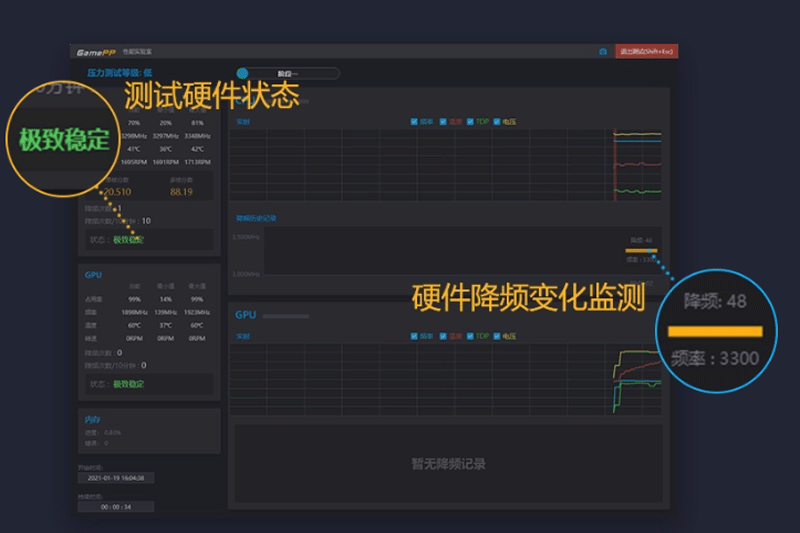Screen dimensions: 800x533
Task: Click the GamePP logo
Action: point(96,52)
